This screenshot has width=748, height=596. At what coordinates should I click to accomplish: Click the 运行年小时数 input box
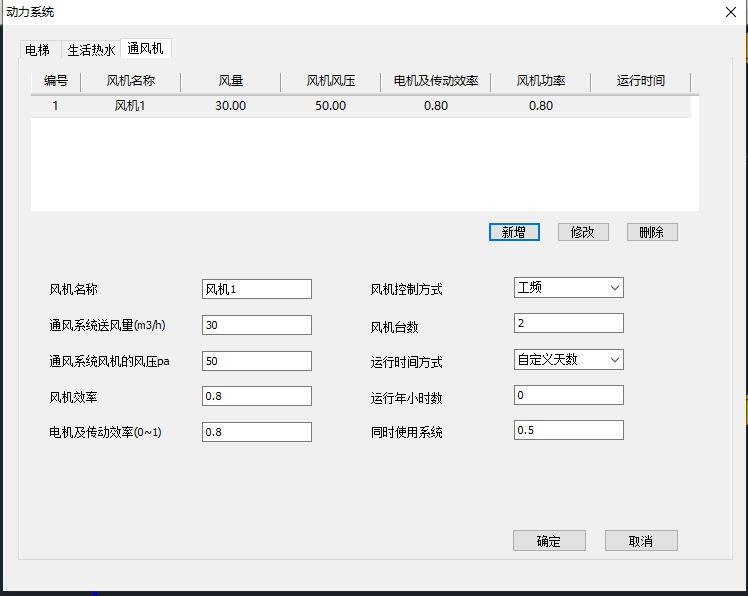point(568,395)
